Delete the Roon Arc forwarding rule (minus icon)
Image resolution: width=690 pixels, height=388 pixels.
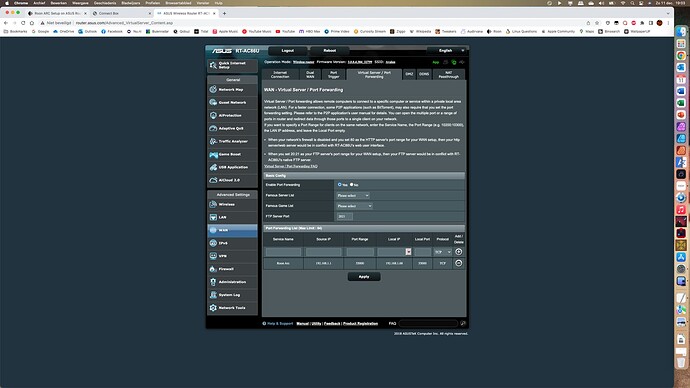point(459,263)
